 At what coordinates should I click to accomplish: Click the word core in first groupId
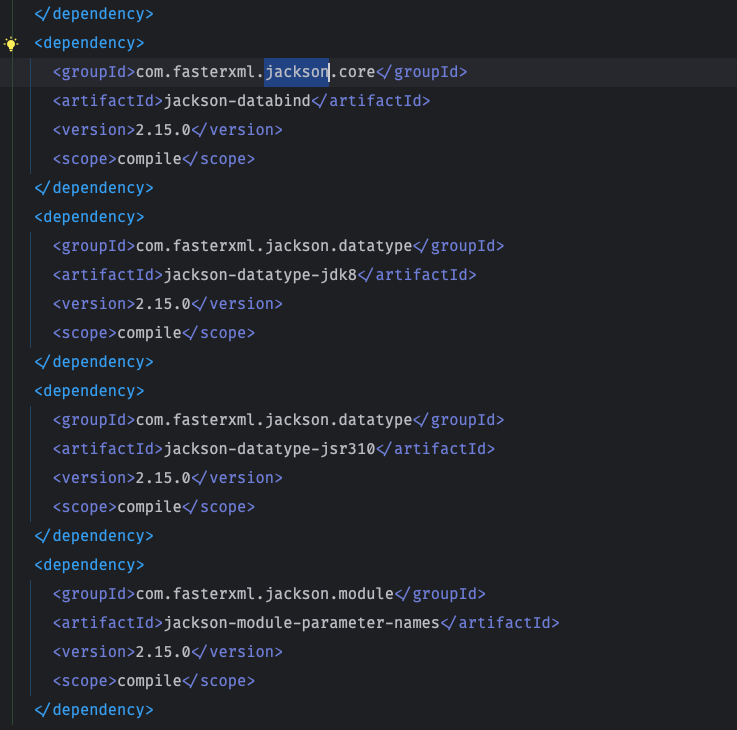(x=357, y=72)
